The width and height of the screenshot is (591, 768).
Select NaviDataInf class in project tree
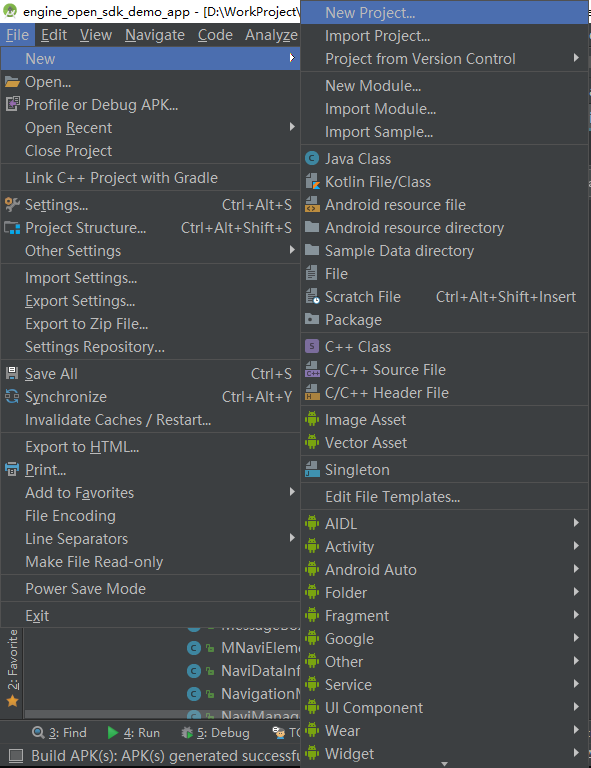[243, 671]
